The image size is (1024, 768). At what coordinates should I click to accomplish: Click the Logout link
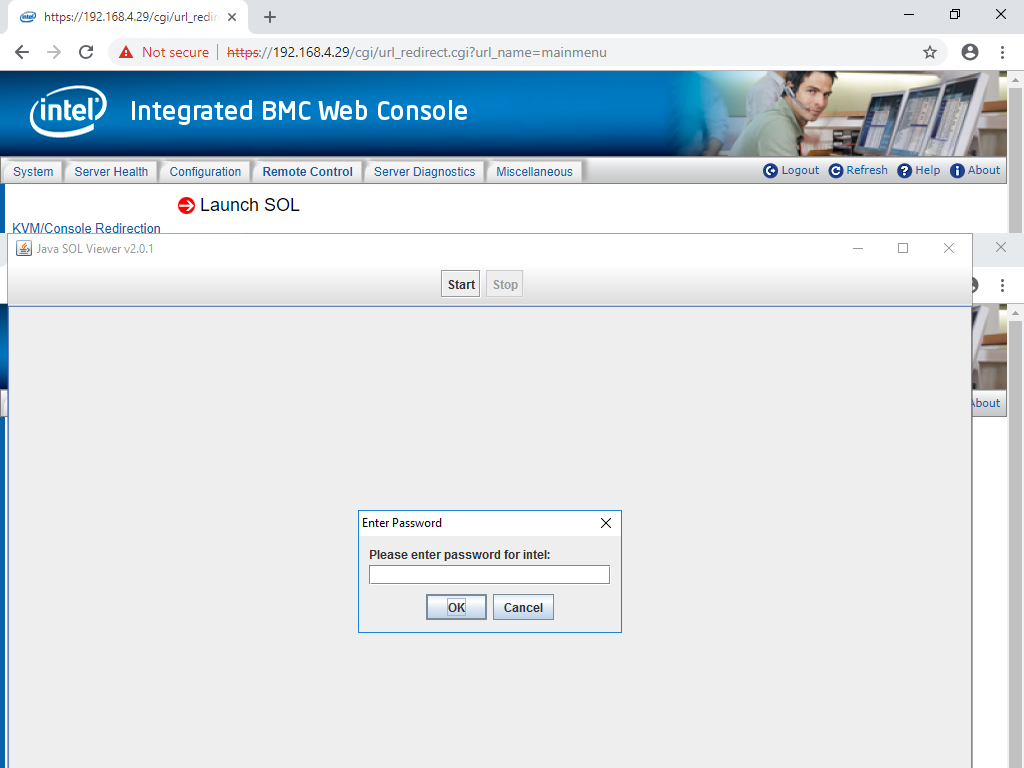pyautogui.click(x=800, y=170)
